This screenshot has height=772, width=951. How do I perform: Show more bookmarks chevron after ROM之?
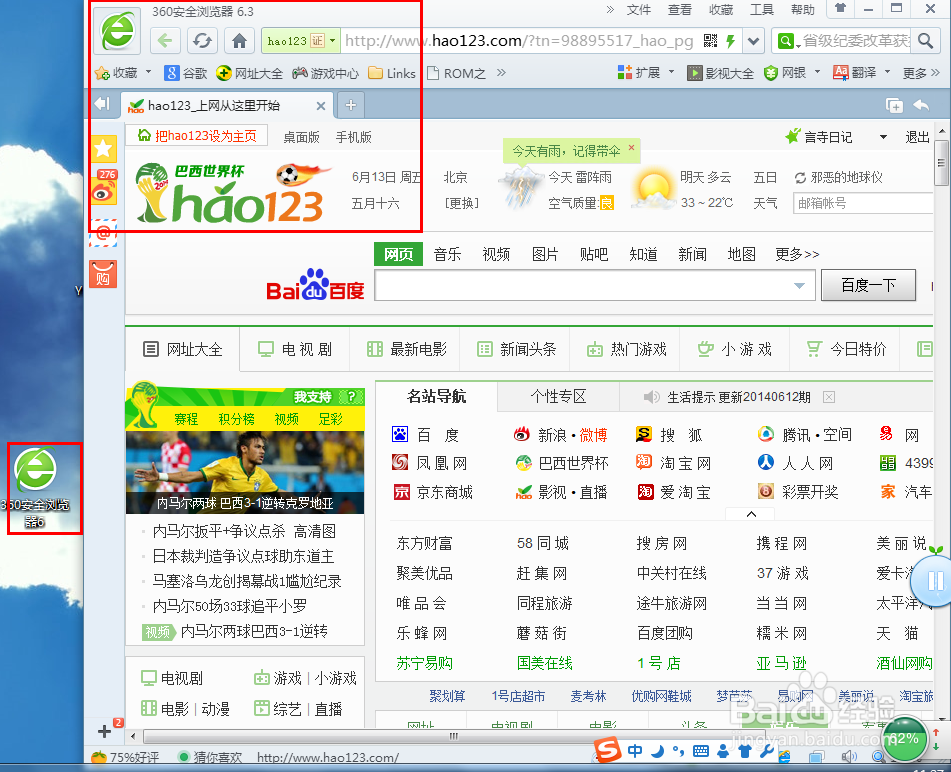pyautogui.click(x=501, y=73)
